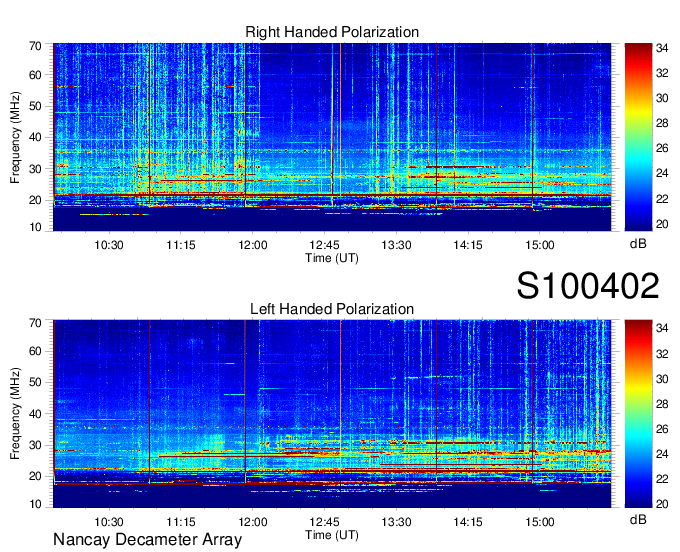Click the 11:15 tick under the left-handed plot
This screenshot has height=552, width=680.
pyautogui.click(x=181, y=522)
